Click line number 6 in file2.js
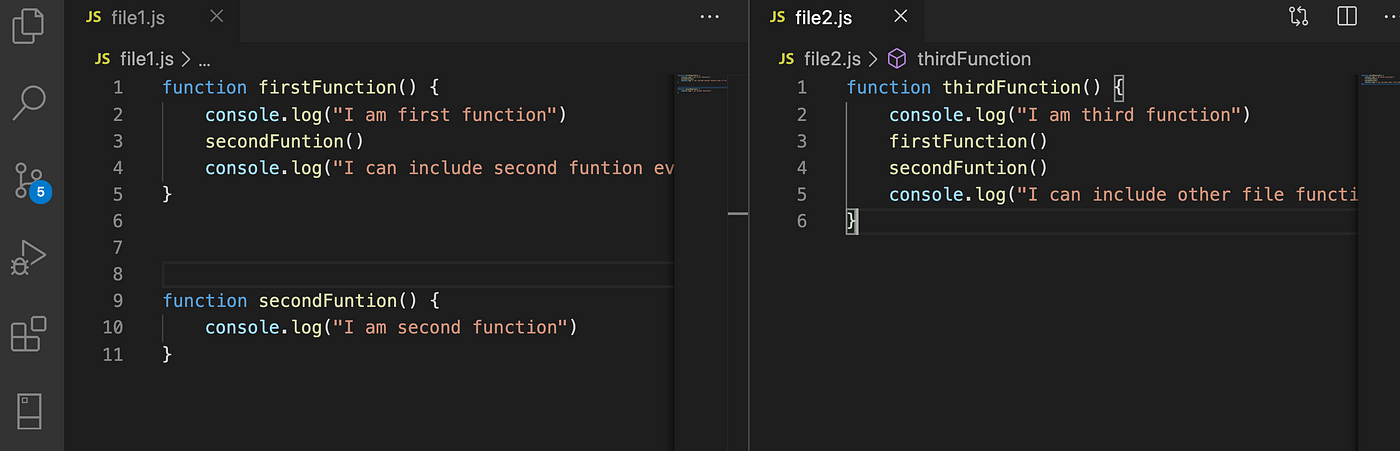 [802, 221]
